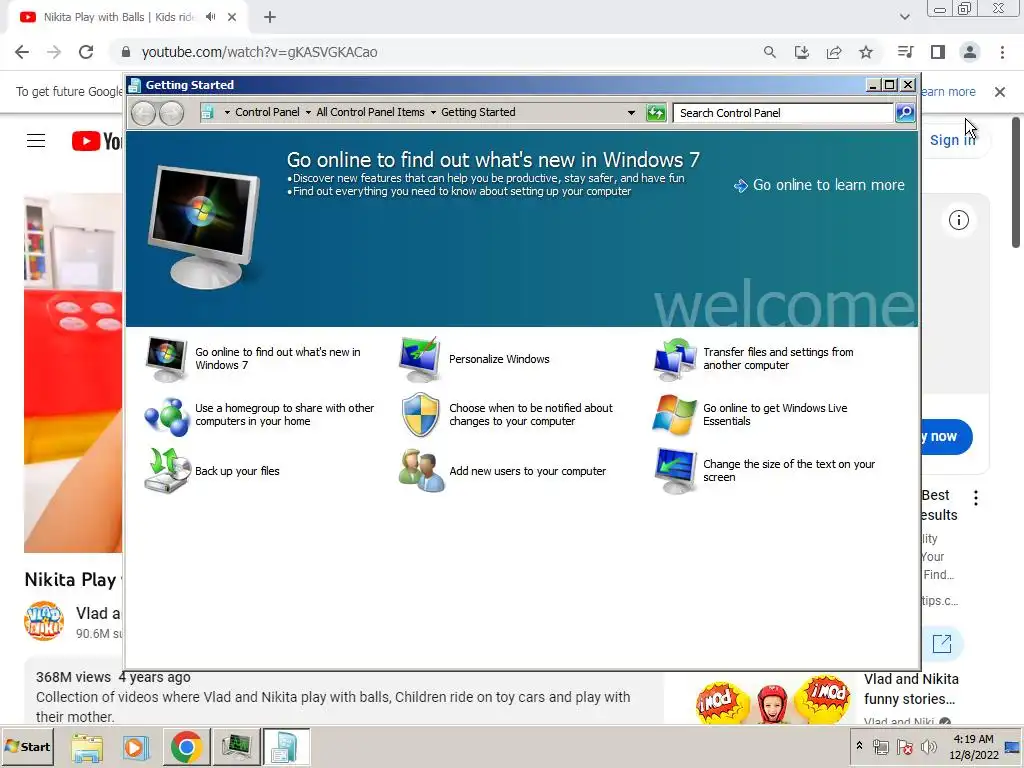Click the Transfer files and settings icon

pos(675,359)
